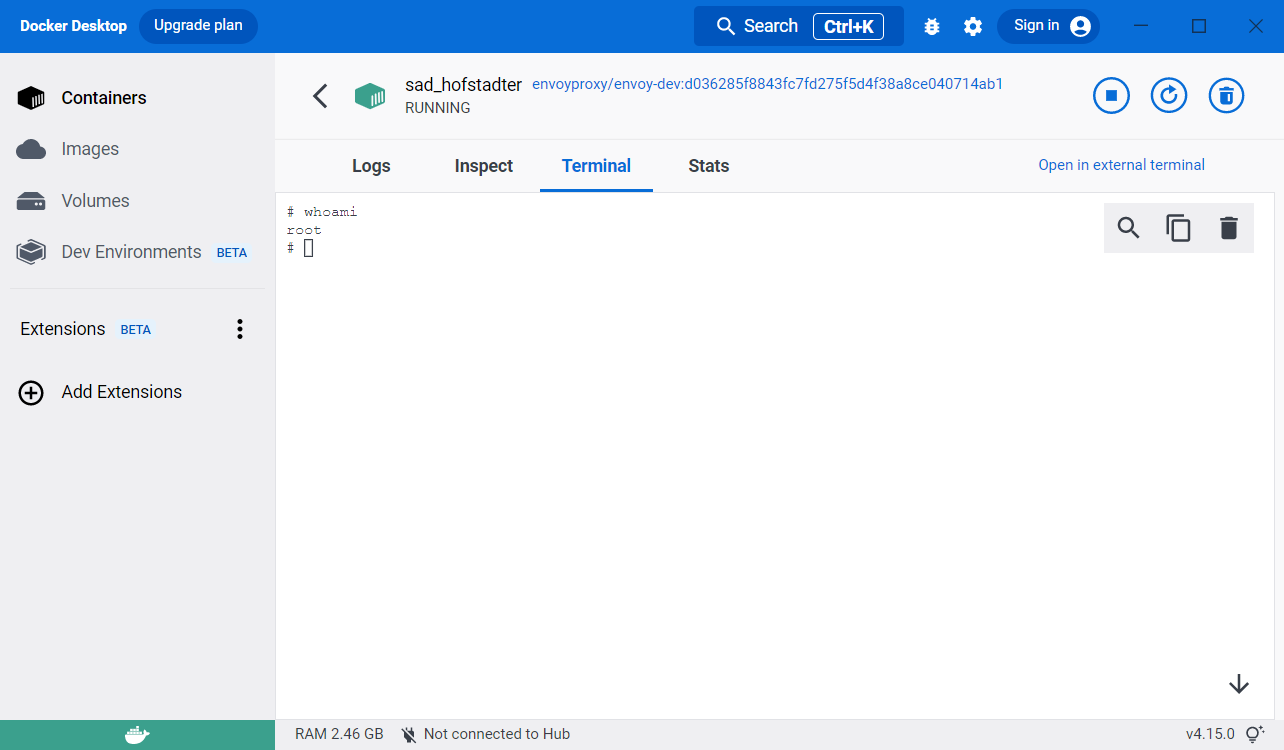Click the Search Ctrl+K box
Viewport: 1284px width, 750px height.
click(799, 26)
